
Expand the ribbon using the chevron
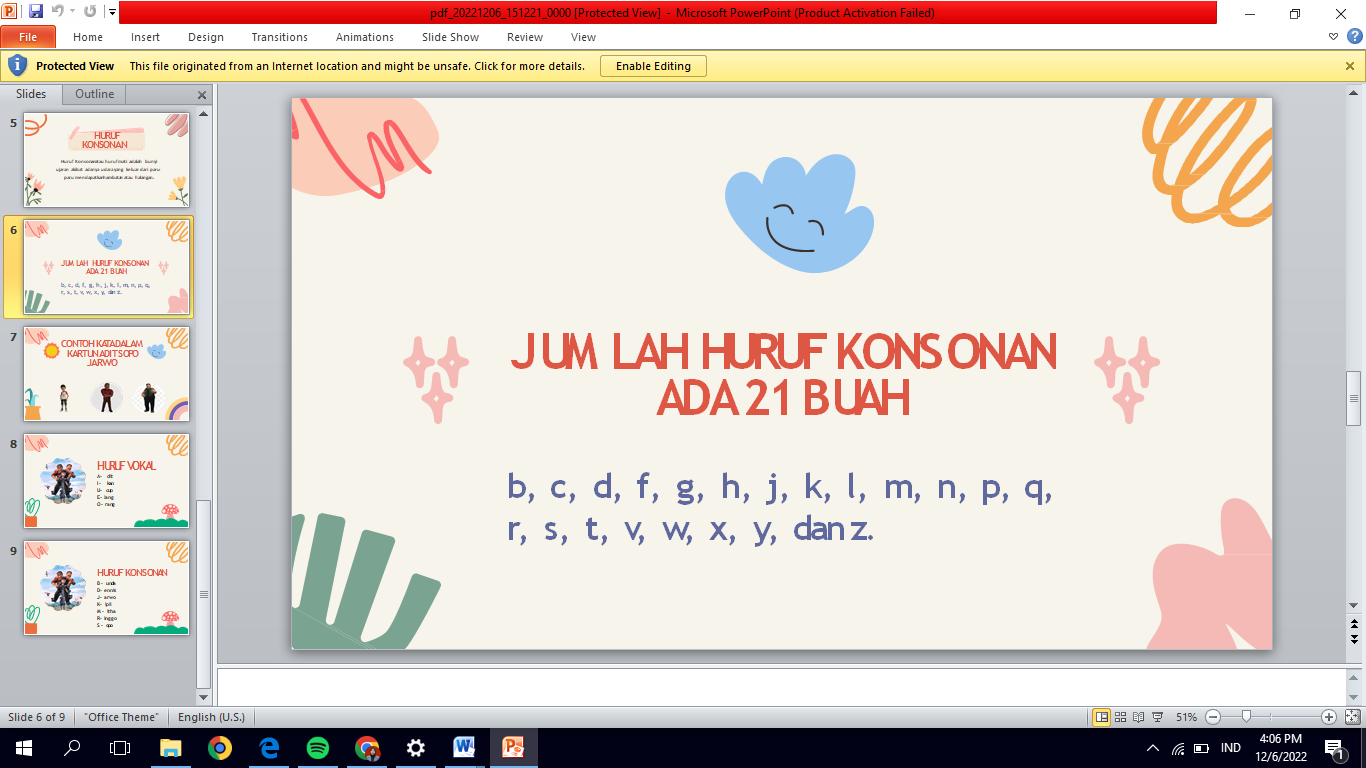[1333, 37]
